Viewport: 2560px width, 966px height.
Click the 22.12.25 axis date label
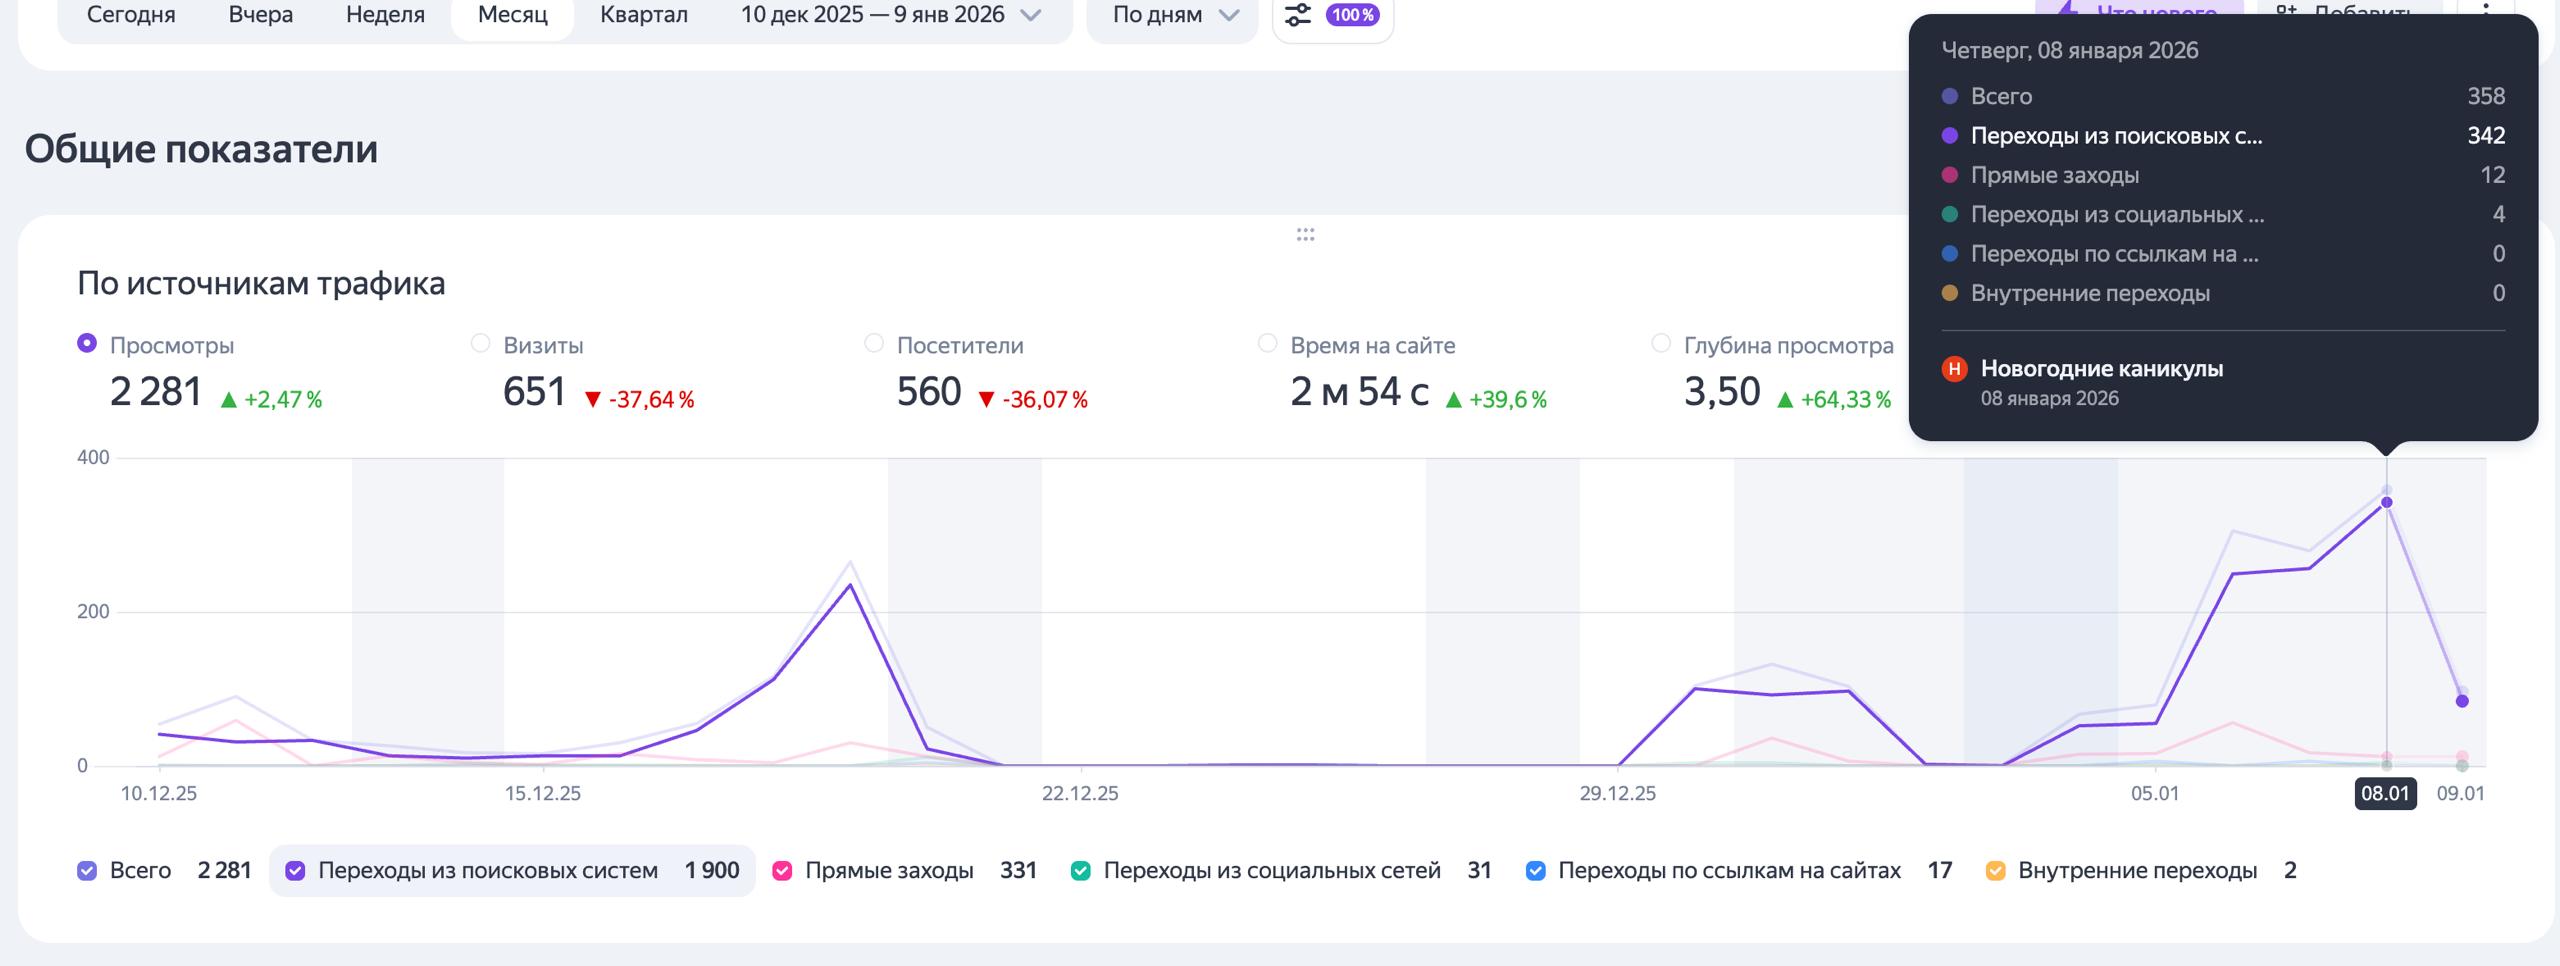coord(1080,794)
